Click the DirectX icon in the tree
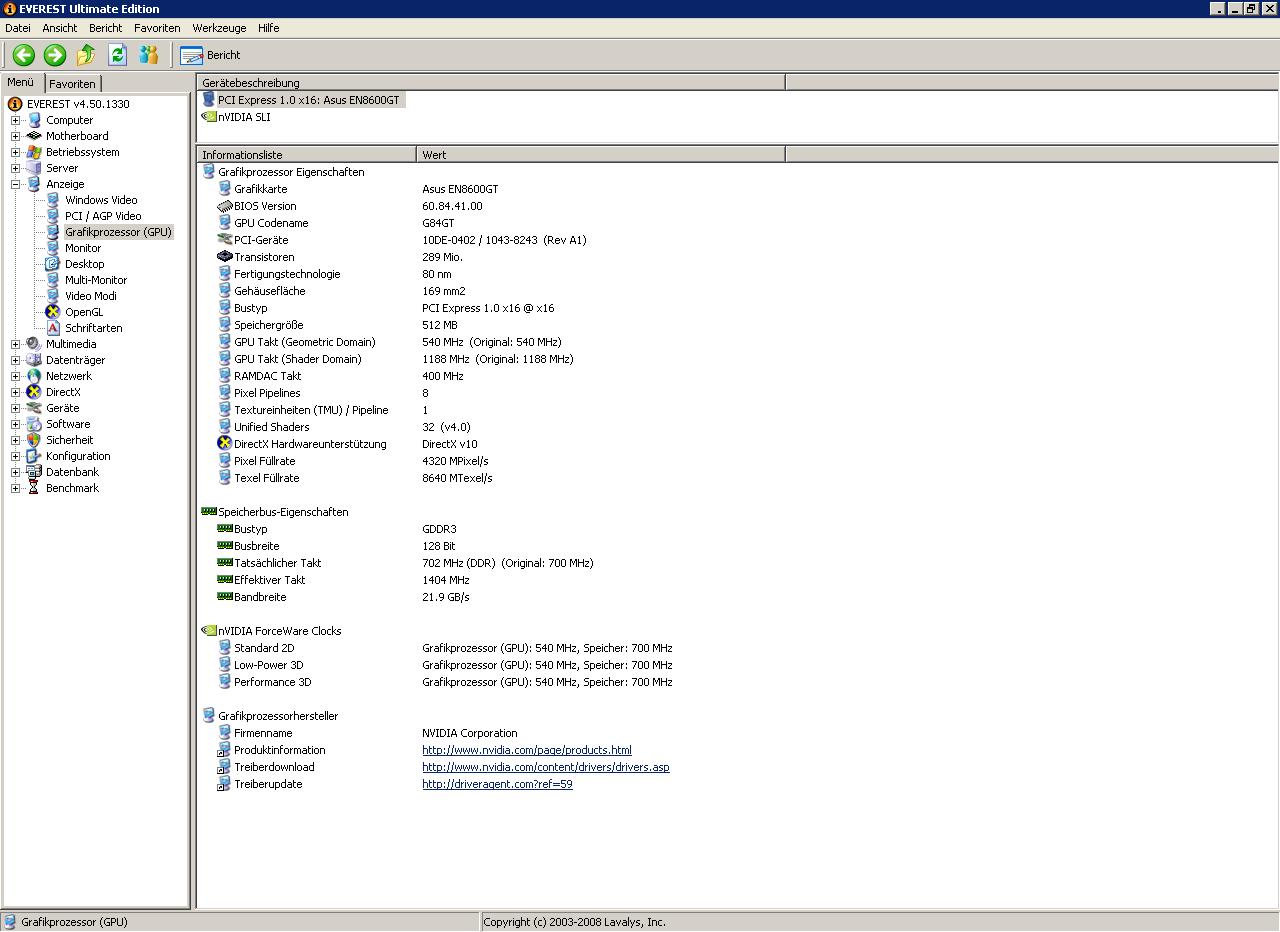The image size is (1280, 932). tap(34, 392)
